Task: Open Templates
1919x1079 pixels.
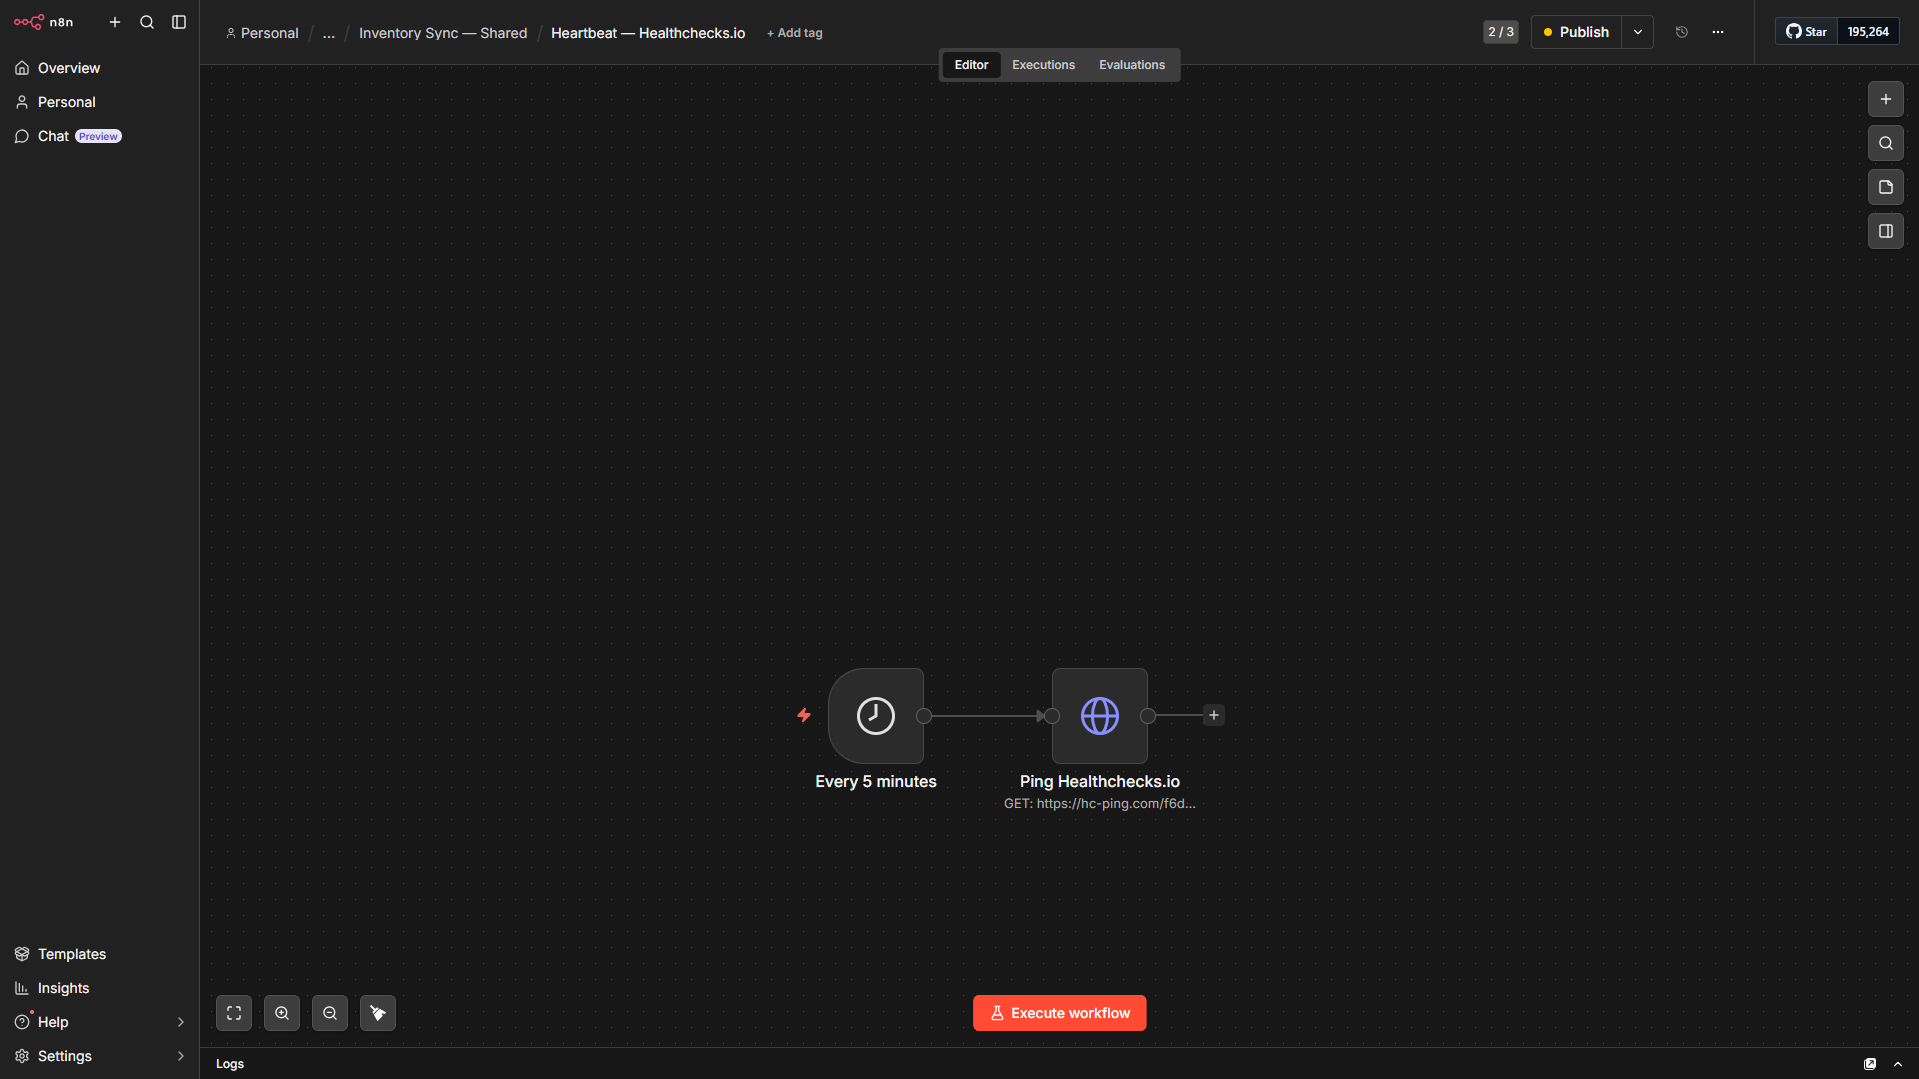Action: tap(99, 954)
